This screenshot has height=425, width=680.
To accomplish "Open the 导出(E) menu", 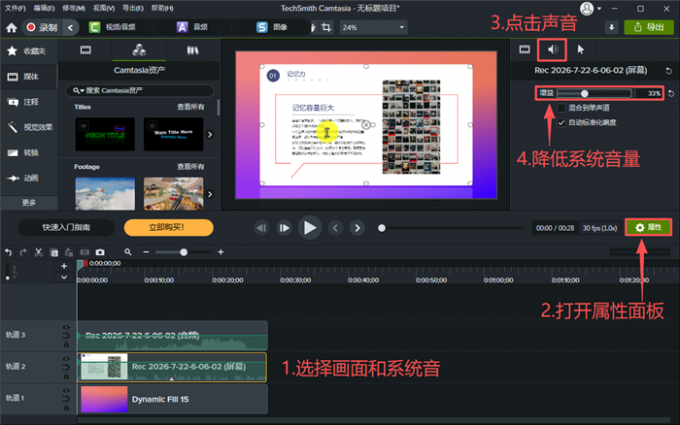I will coord(133,8).
